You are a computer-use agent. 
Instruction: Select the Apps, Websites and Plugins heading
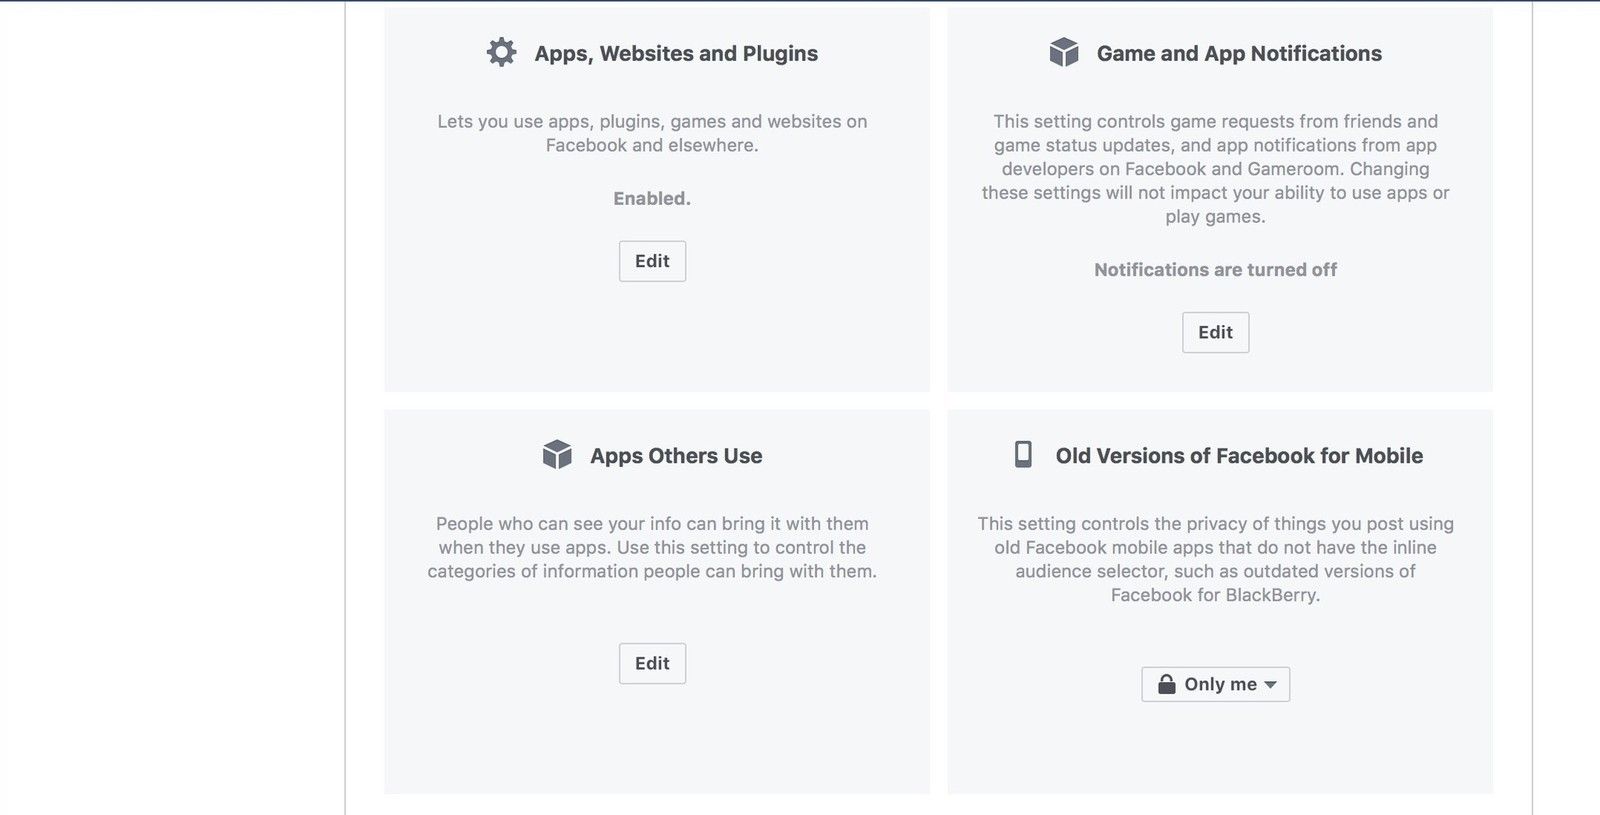point(676,54)
